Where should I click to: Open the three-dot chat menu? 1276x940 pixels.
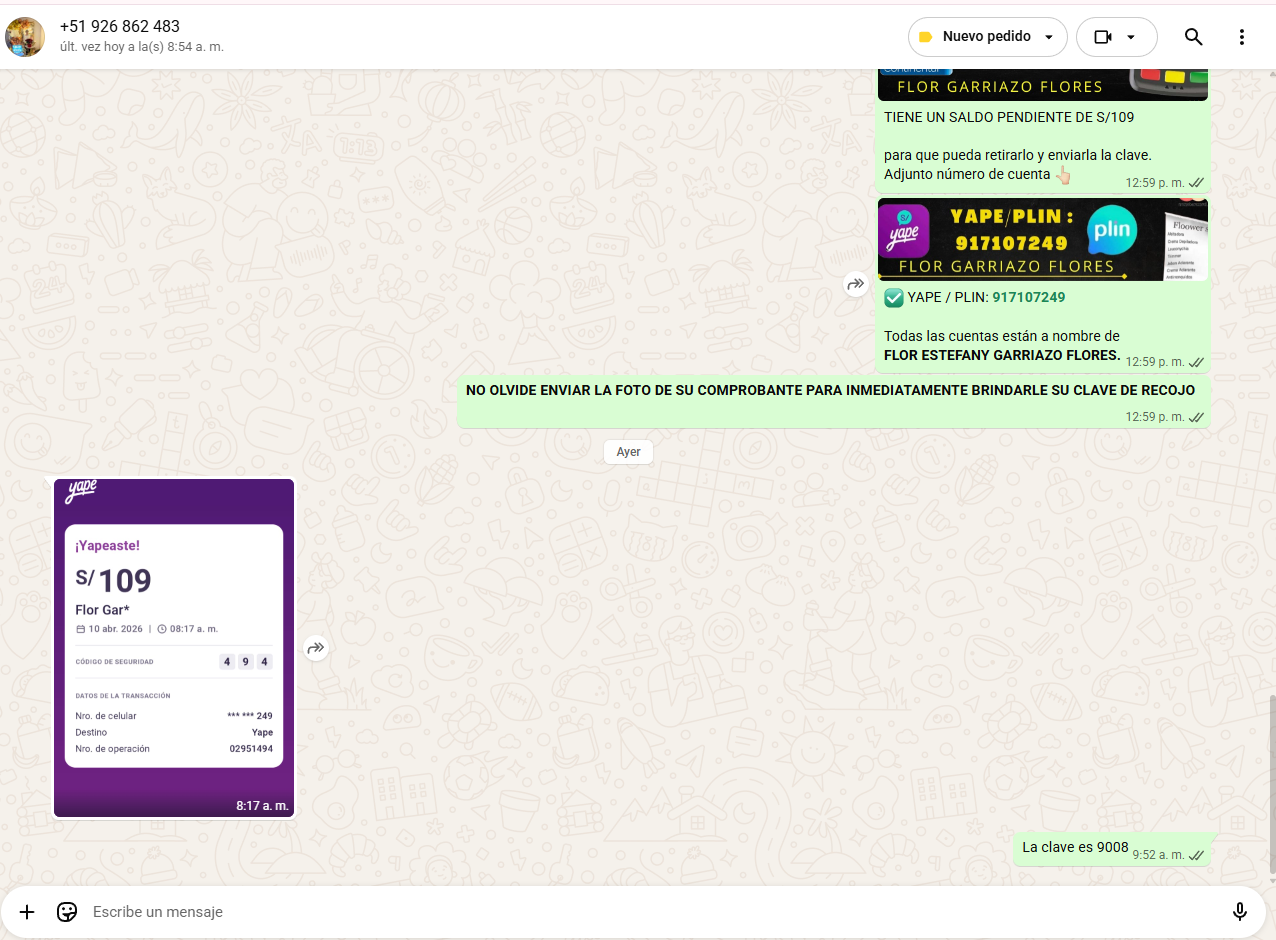tap(1242, 37)
